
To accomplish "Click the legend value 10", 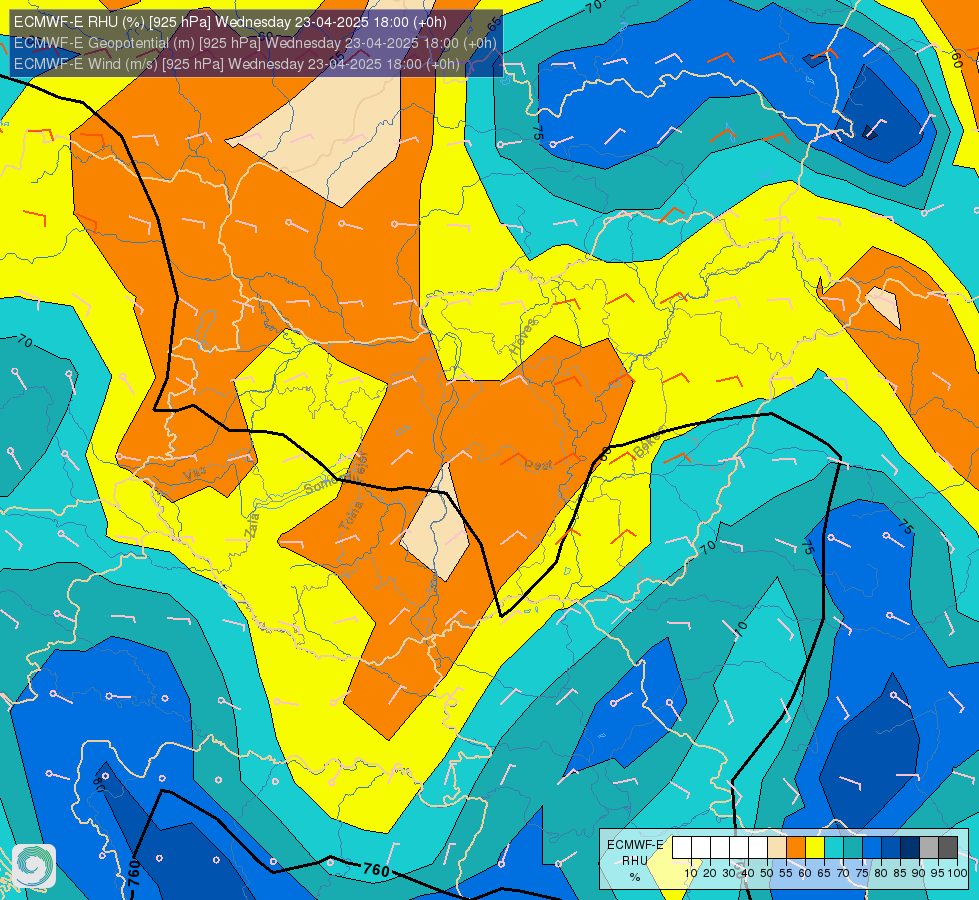I will point(691,873).
